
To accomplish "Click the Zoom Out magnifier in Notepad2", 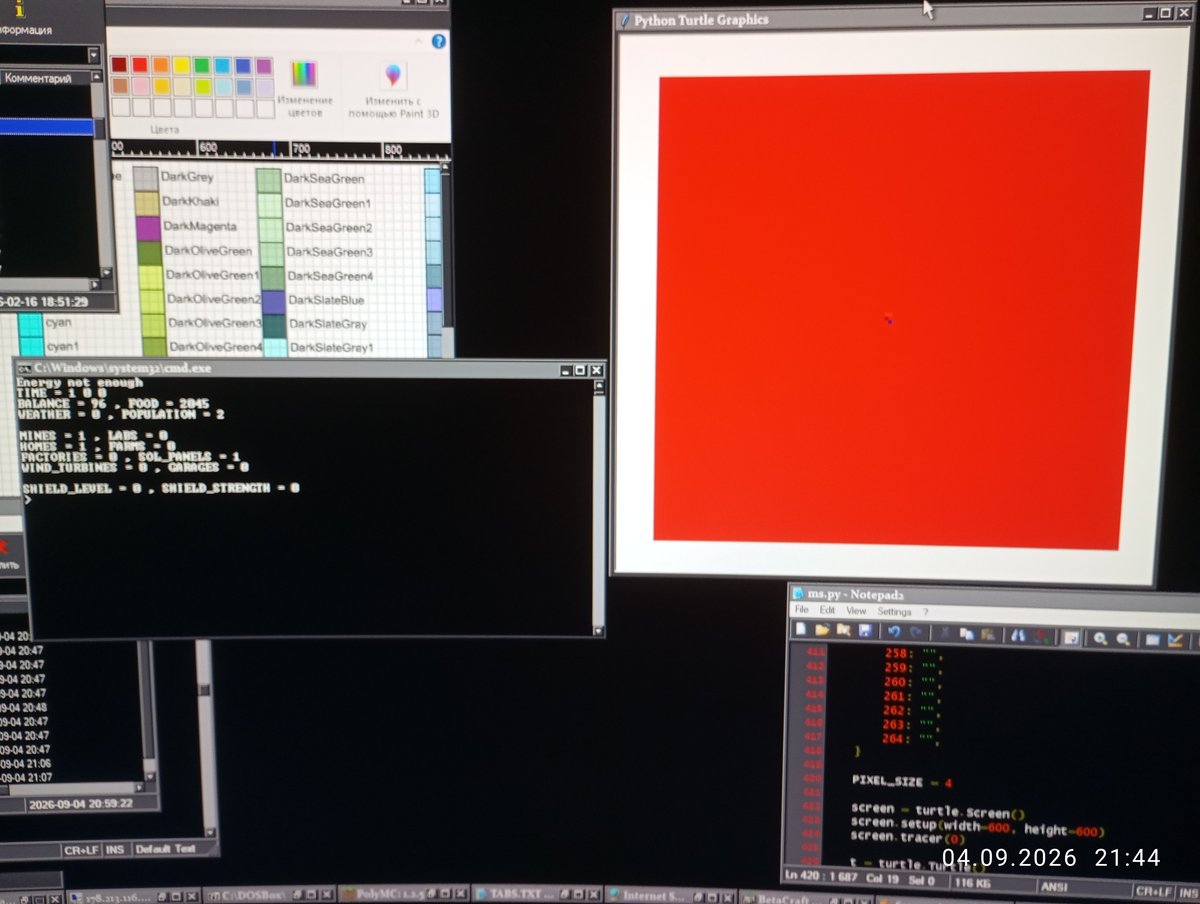I will pos(1123,639).
